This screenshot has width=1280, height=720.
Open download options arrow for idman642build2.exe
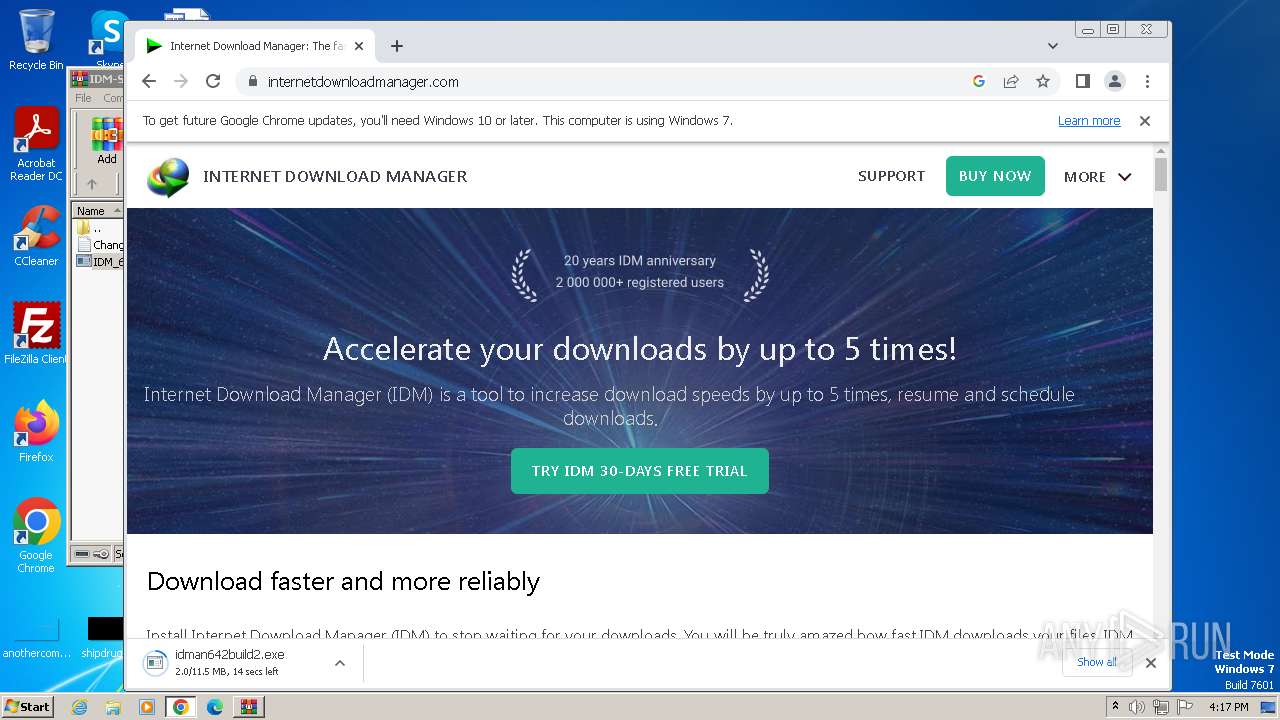(340, 663)
